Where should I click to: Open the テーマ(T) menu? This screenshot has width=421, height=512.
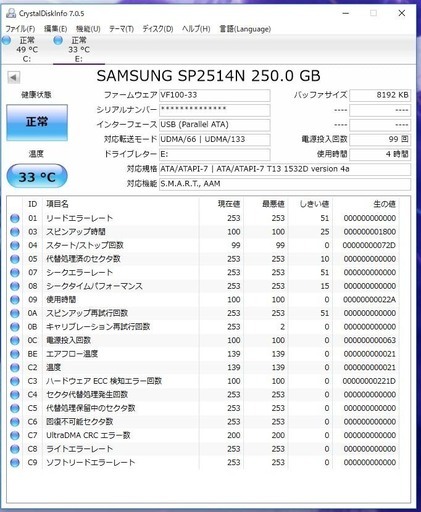point(121,29)
